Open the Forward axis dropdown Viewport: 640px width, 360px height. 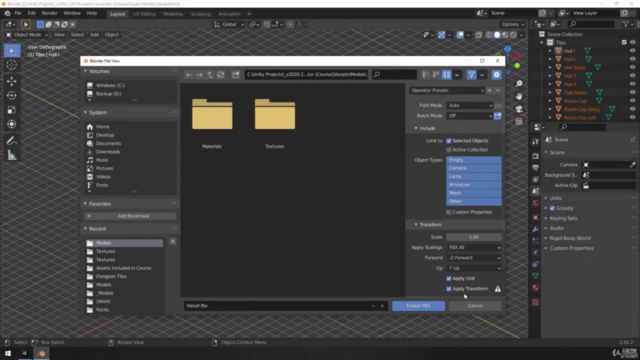coord(474,258)
